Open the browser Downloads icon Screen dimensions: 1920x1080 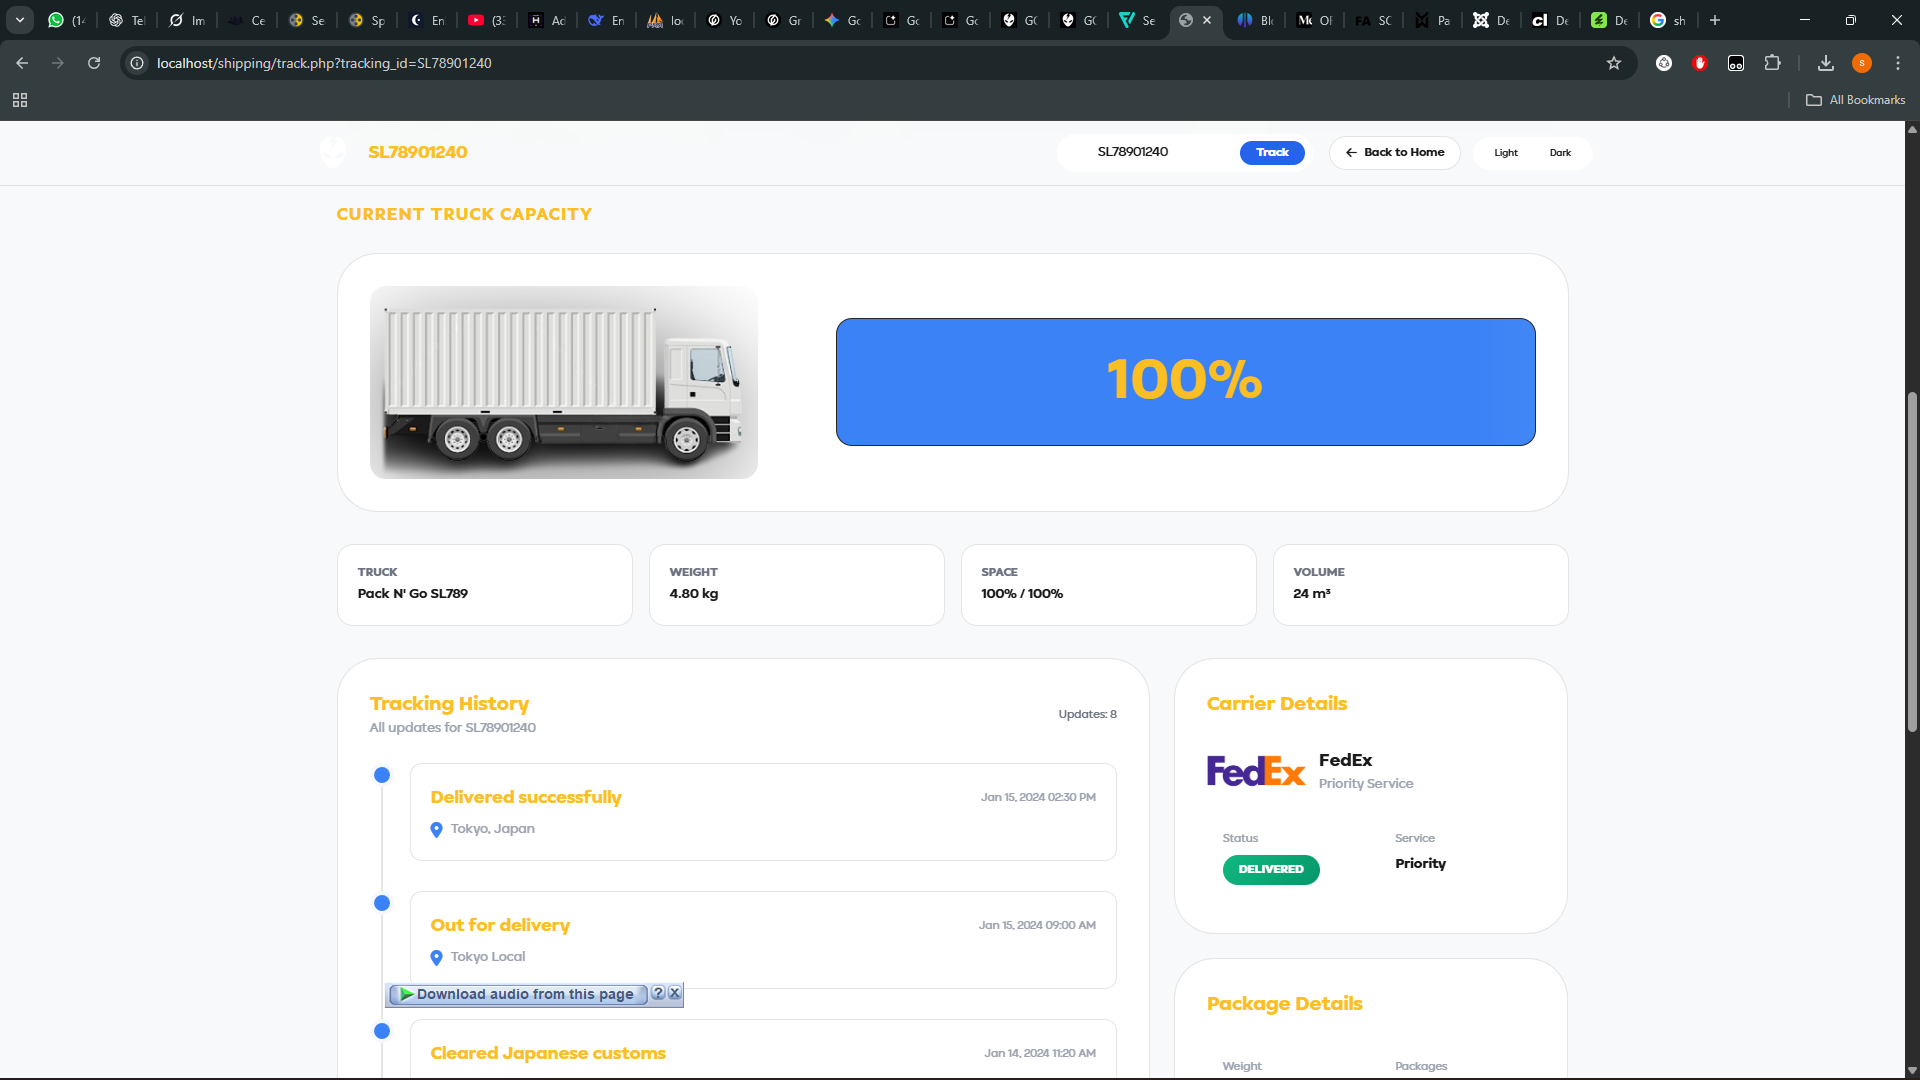click(1825, 63)
